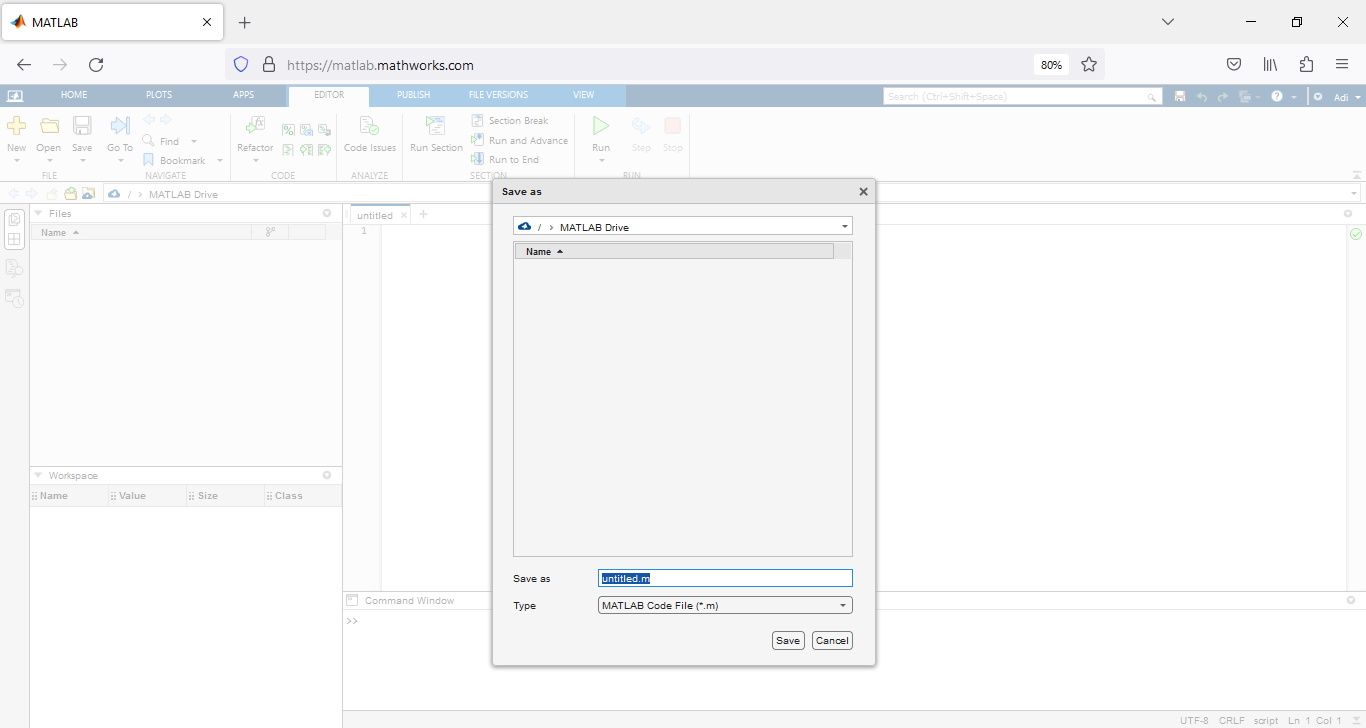Screen dimensions: 1366x728
Task: Click the Go To icon in the Navigate section
Action: [120, 126]
